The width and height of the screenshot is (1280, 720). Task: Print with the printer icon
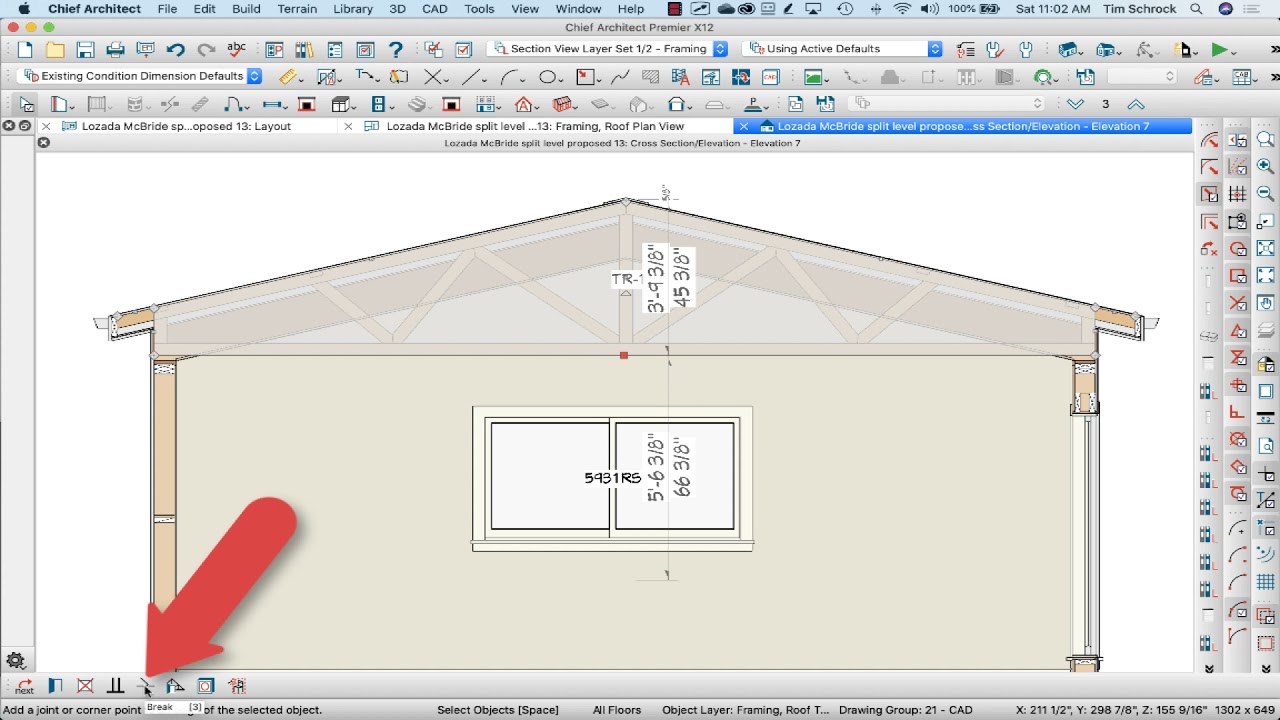point(115,50)
